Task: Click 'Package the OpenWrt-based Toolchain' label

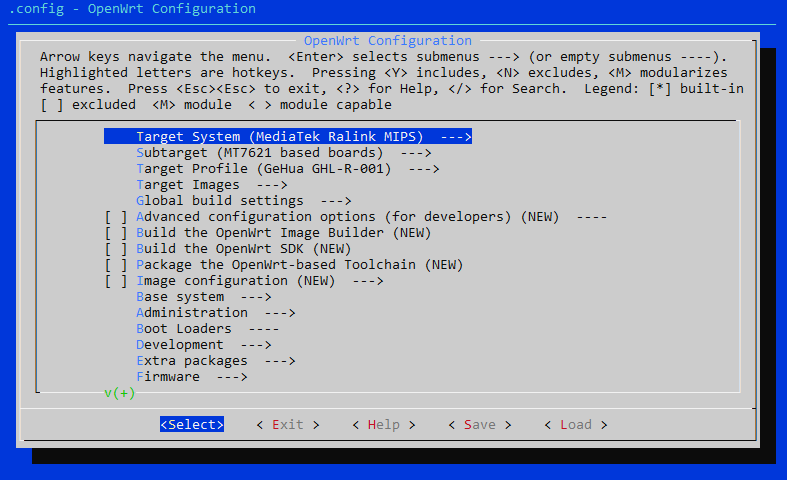Action: coord(276,265)
